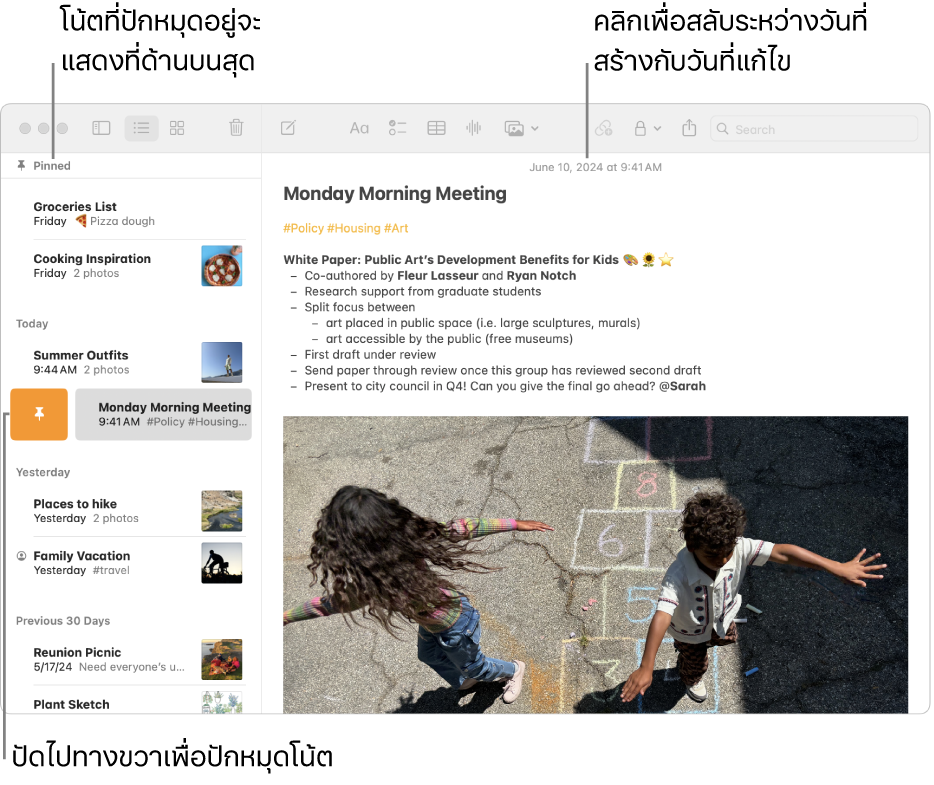Click the hopscotch photo in the note
934x785 pixels.
point(595,565)
